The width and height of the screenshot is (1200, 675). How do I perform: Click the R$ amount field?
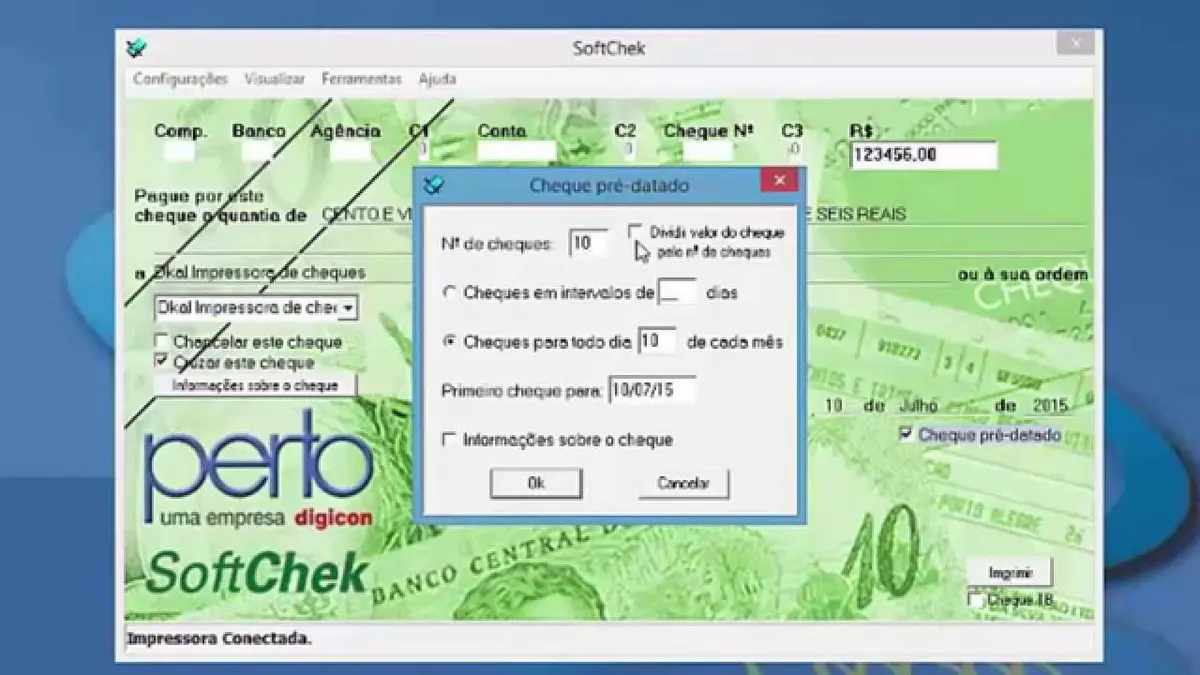[x=923, y=155]
